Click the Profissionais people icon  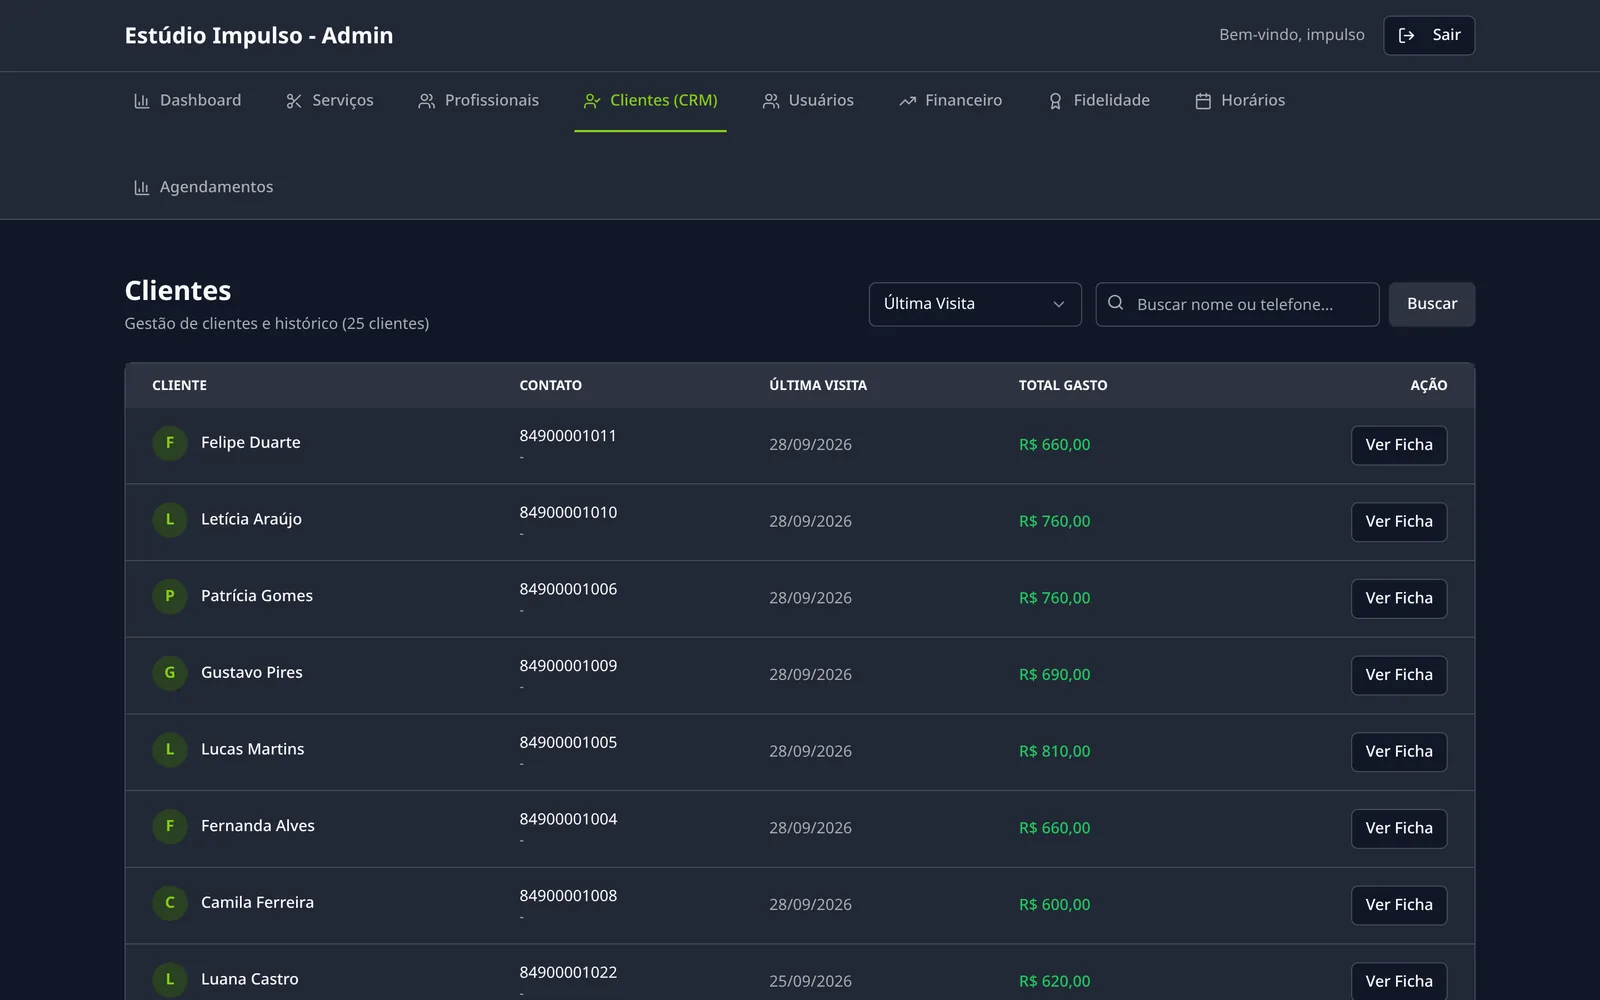pos(427,101)
